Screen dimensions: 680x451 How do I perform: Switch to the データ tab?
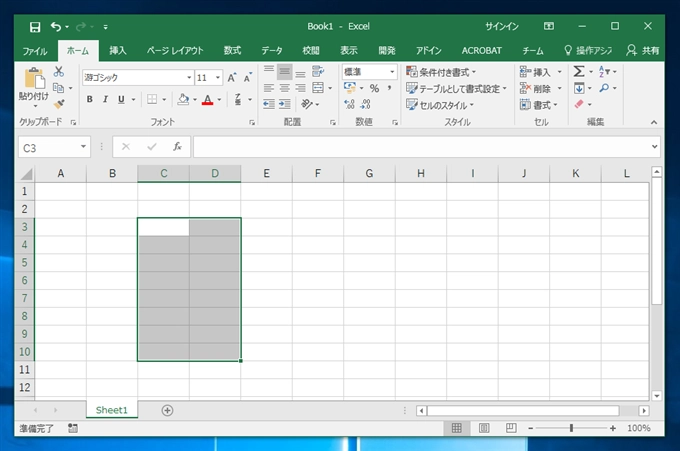point(271,51)
